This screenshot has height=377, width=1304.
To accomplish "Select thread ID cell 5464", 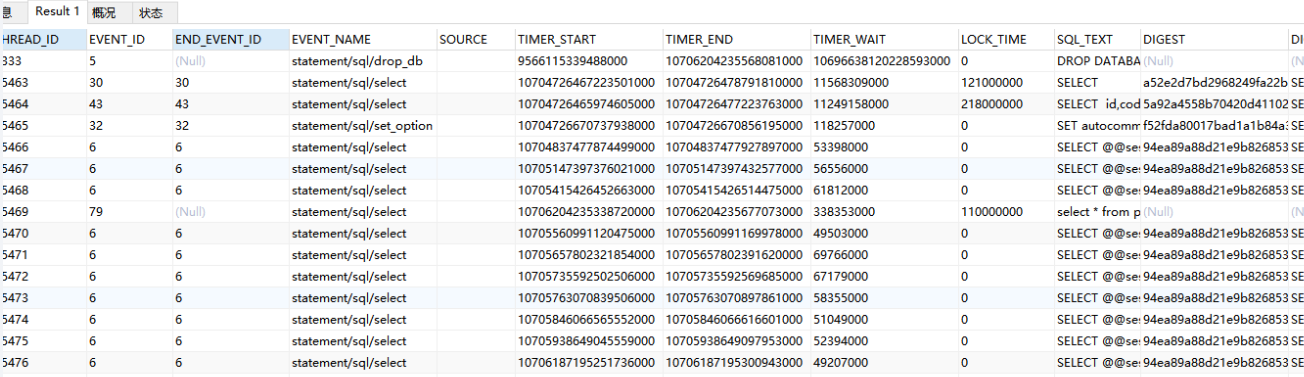I will 42,104.
